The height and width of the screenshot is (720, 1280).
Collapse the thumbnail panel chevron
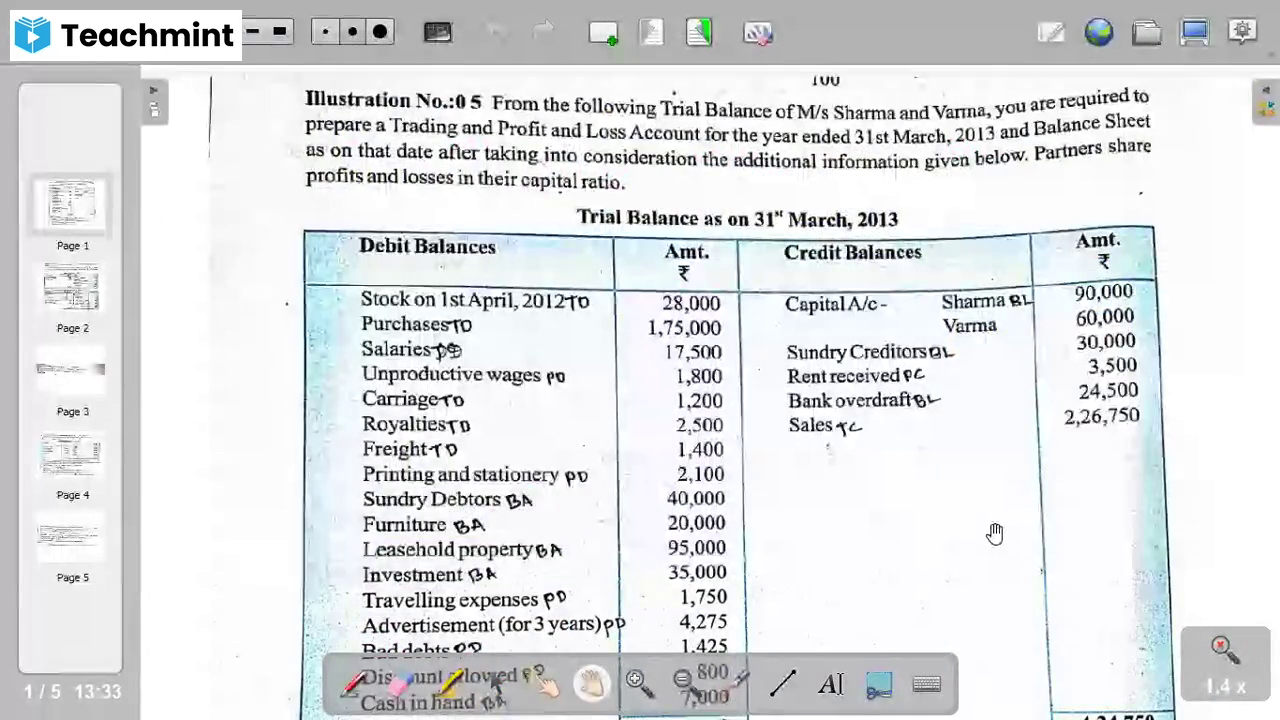pyautogui.click(x=154, y=110)
